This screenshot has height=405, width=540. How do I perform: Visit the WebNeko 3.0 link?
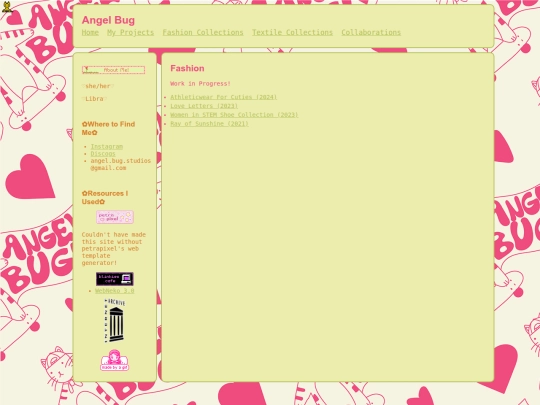point(115,291)
